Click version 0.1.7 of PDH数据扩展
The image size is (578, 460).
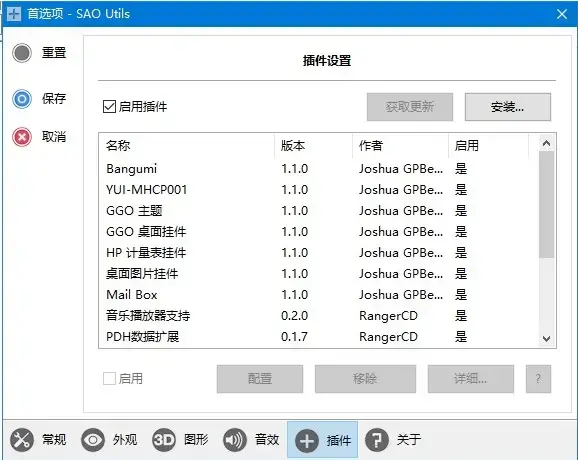(295, 337)
